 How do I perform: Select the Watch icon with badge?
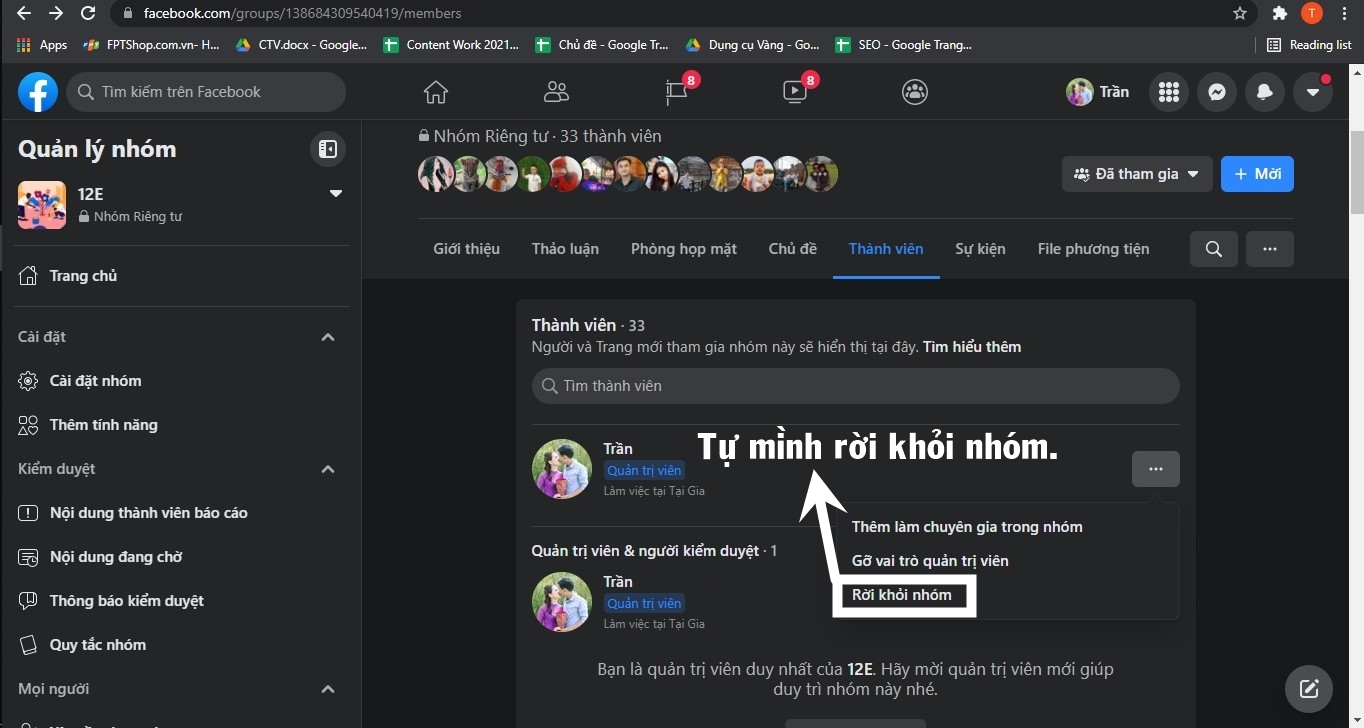(x=794, y=92)
